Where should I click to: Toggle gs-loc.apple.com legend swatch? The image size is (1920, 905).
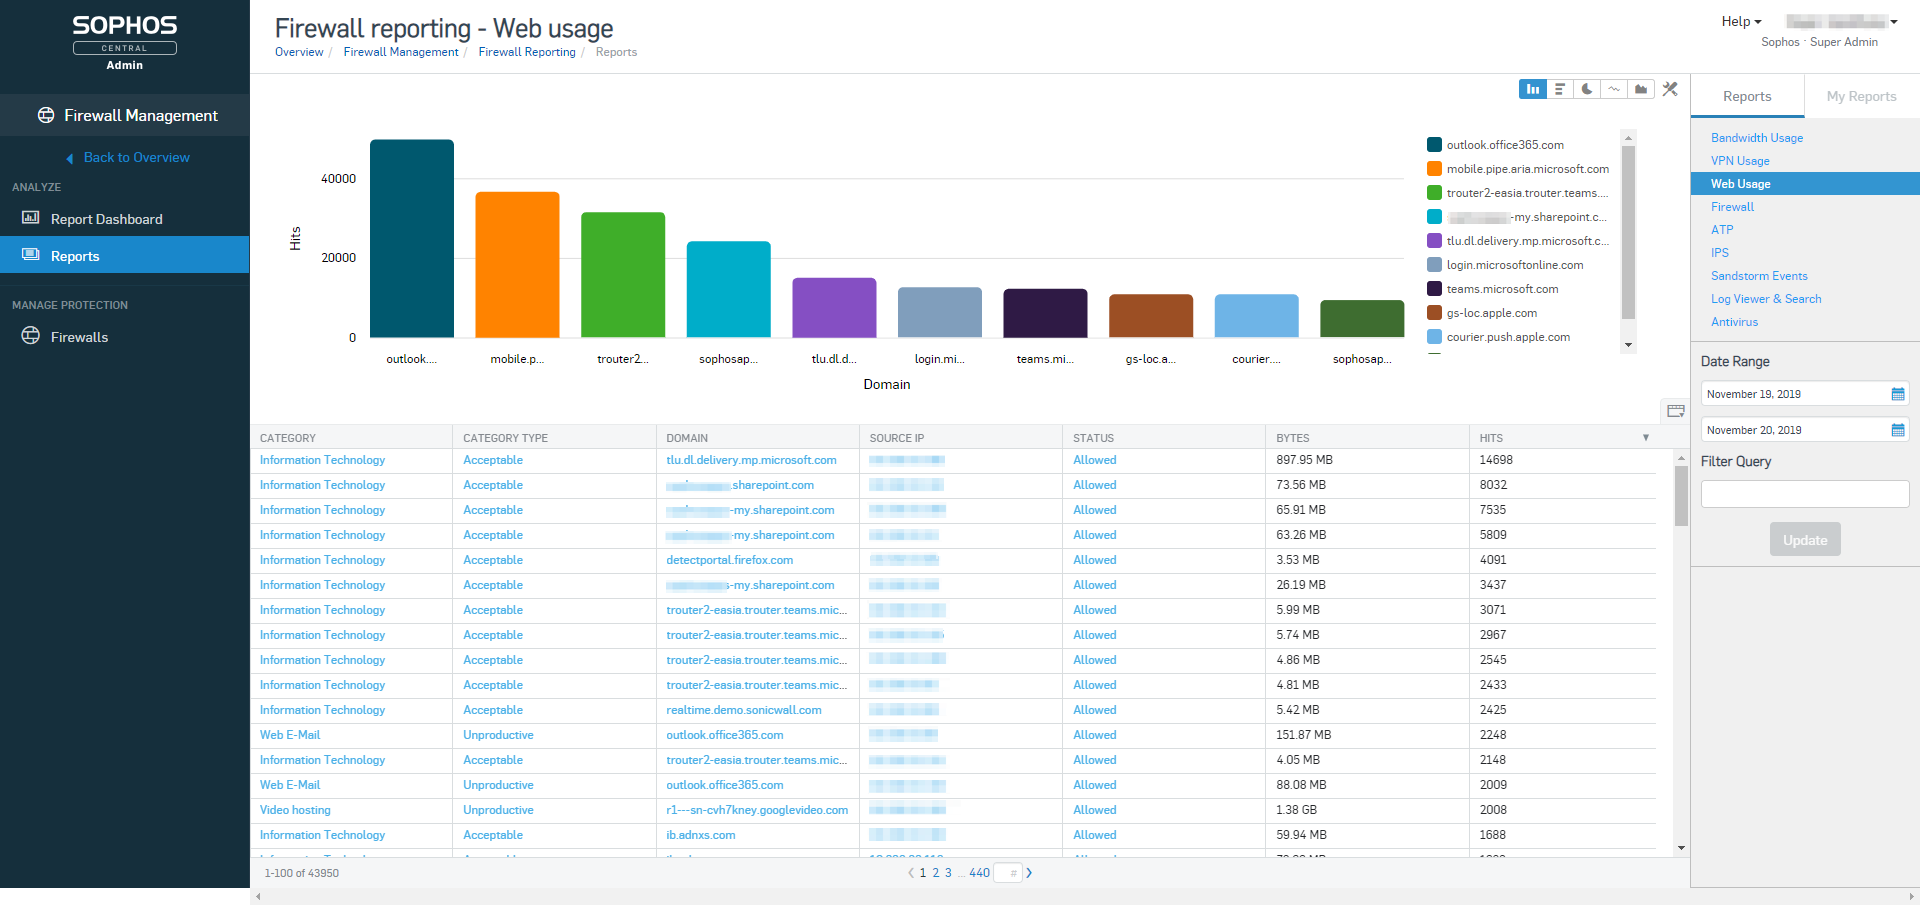1434,313
